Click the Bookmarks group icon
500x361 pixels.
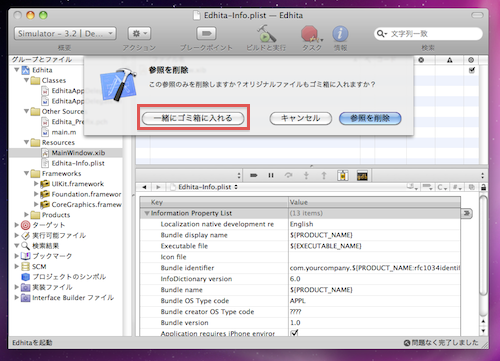pos(25,256)
